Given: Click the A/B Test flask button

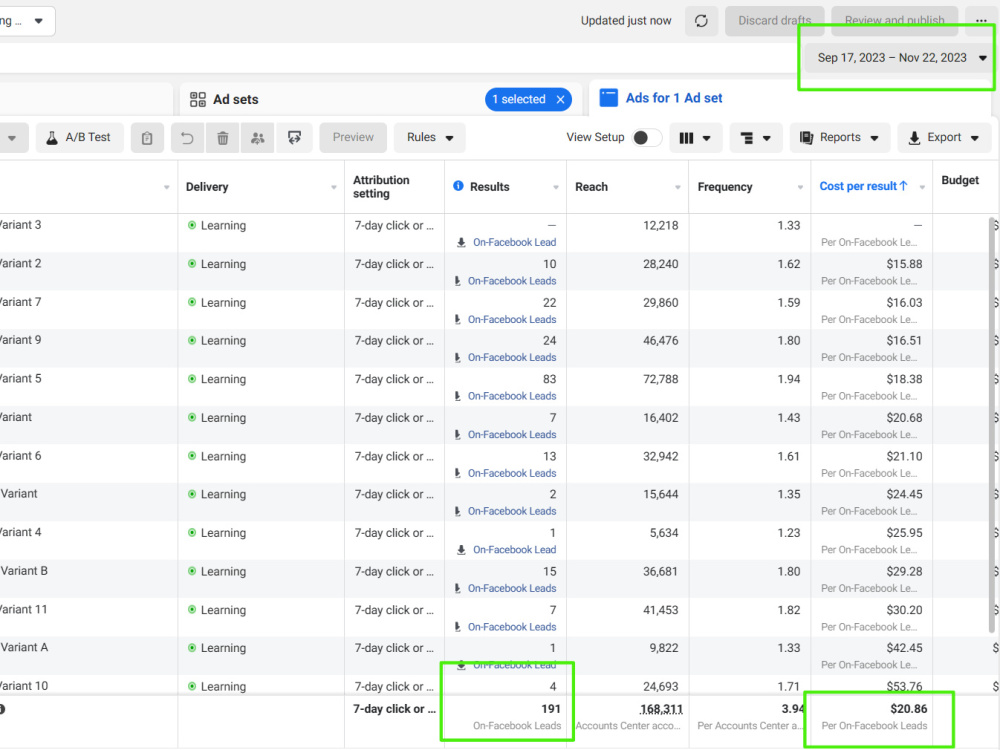Looking at the screenshot, I should click(x=79, y=138).
